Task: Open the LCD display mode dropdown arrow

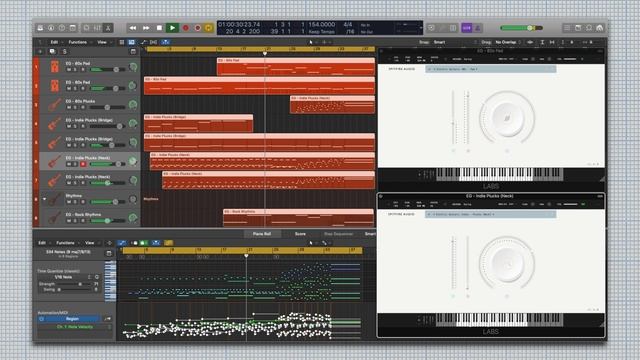Action: pos(421,28)
